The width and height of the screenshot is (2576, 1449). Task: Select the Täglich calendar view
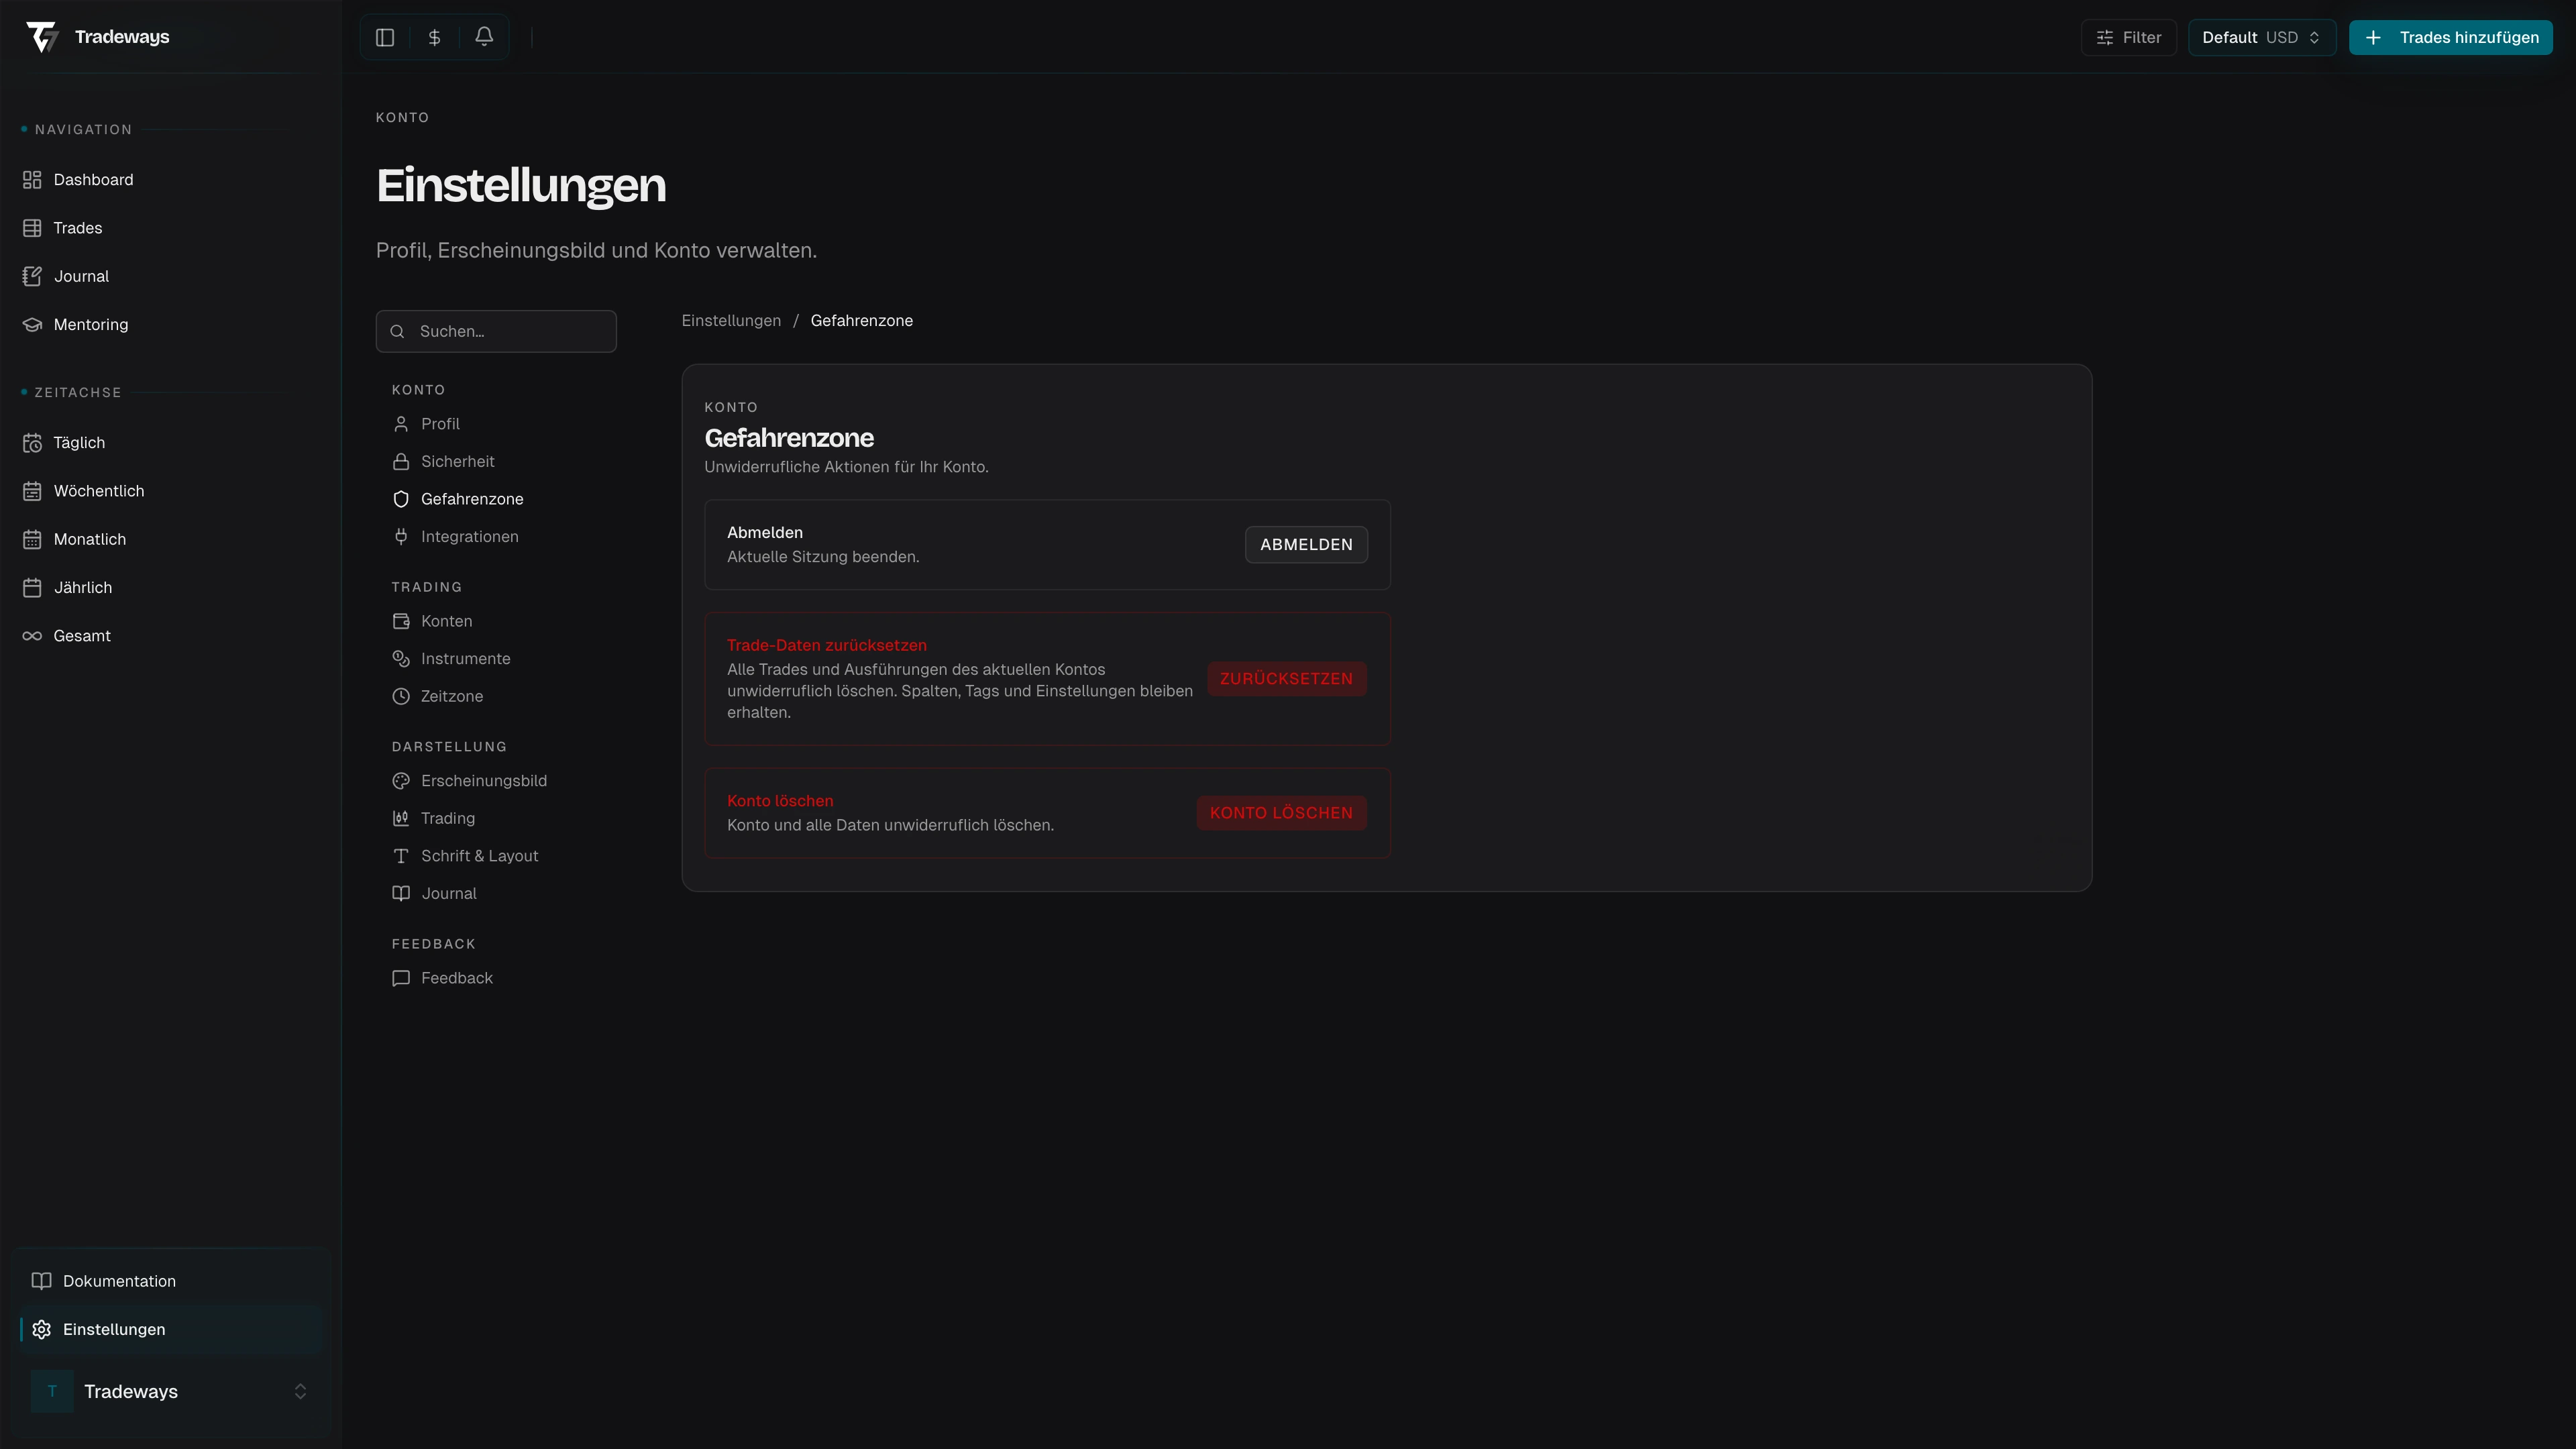(78, 442)
